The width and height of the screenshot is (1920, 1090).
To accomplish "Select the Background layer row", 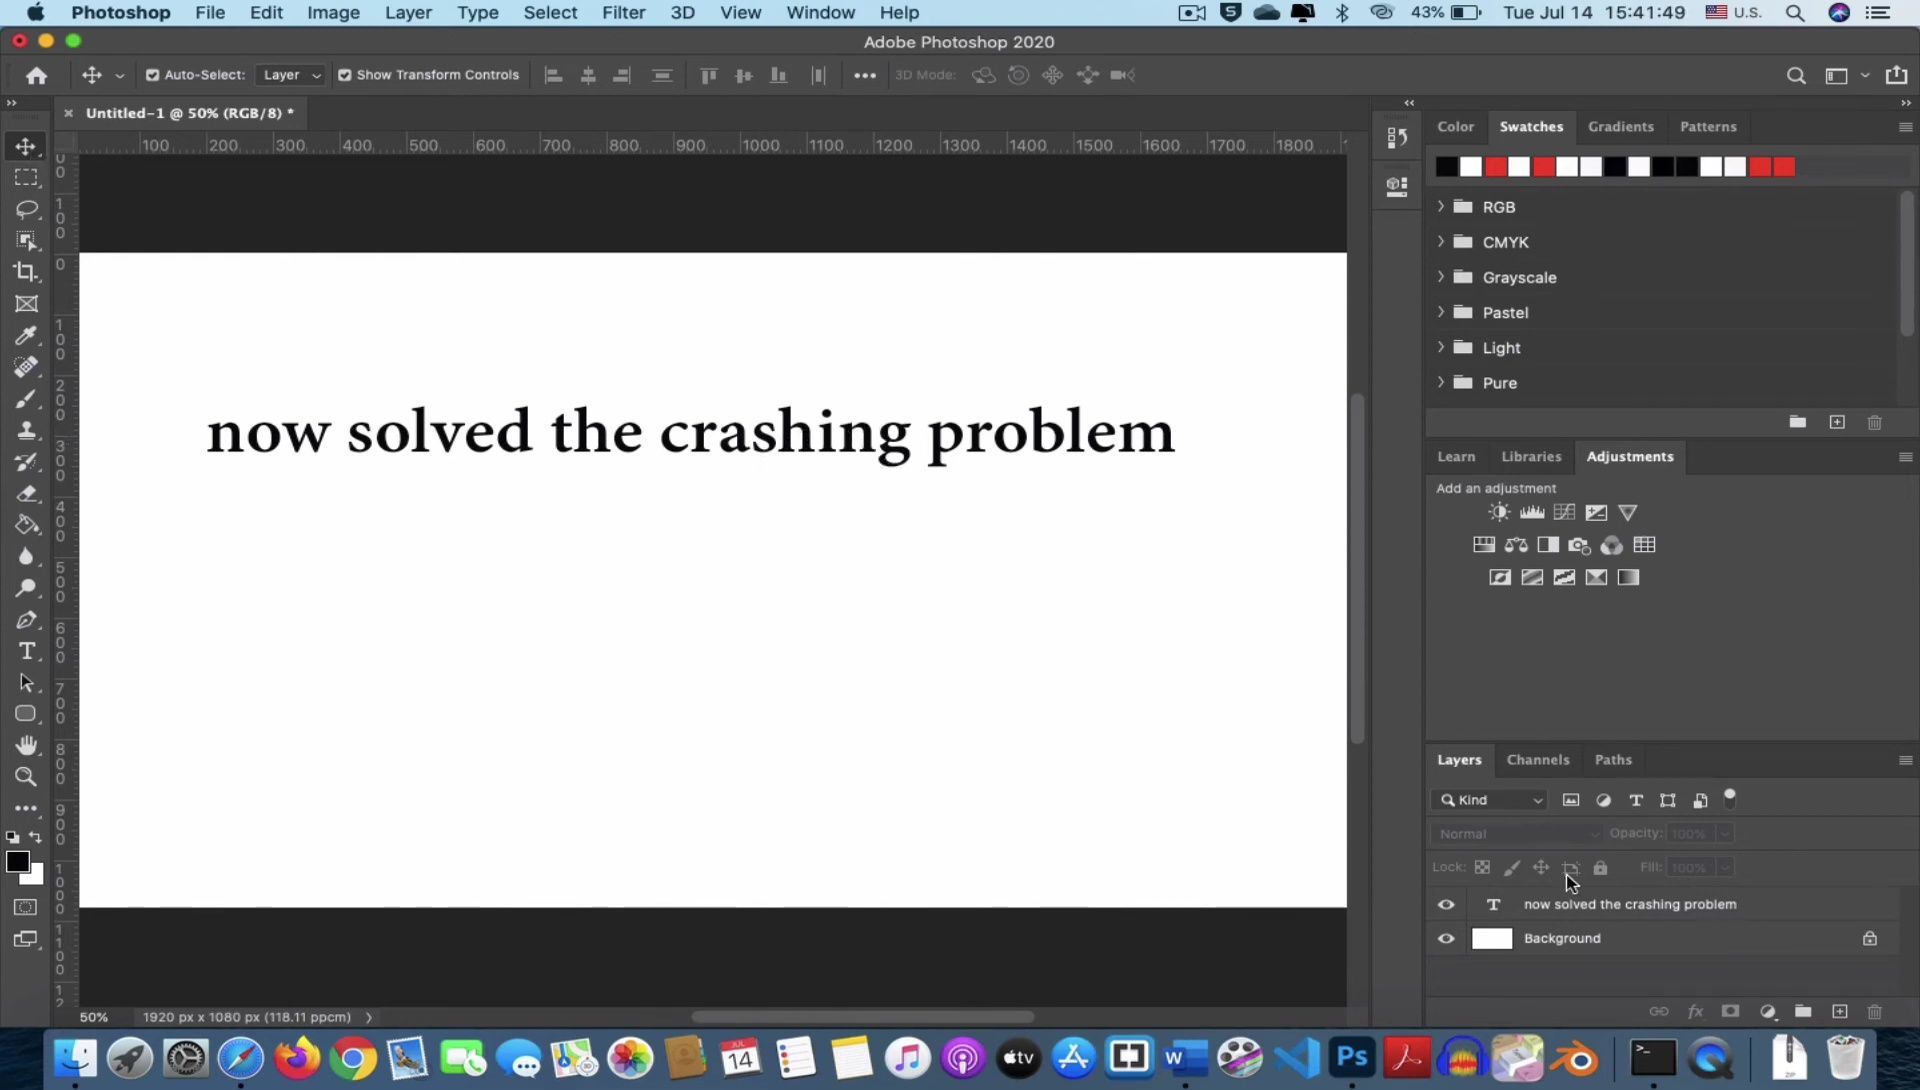I will click(1665, 939).
